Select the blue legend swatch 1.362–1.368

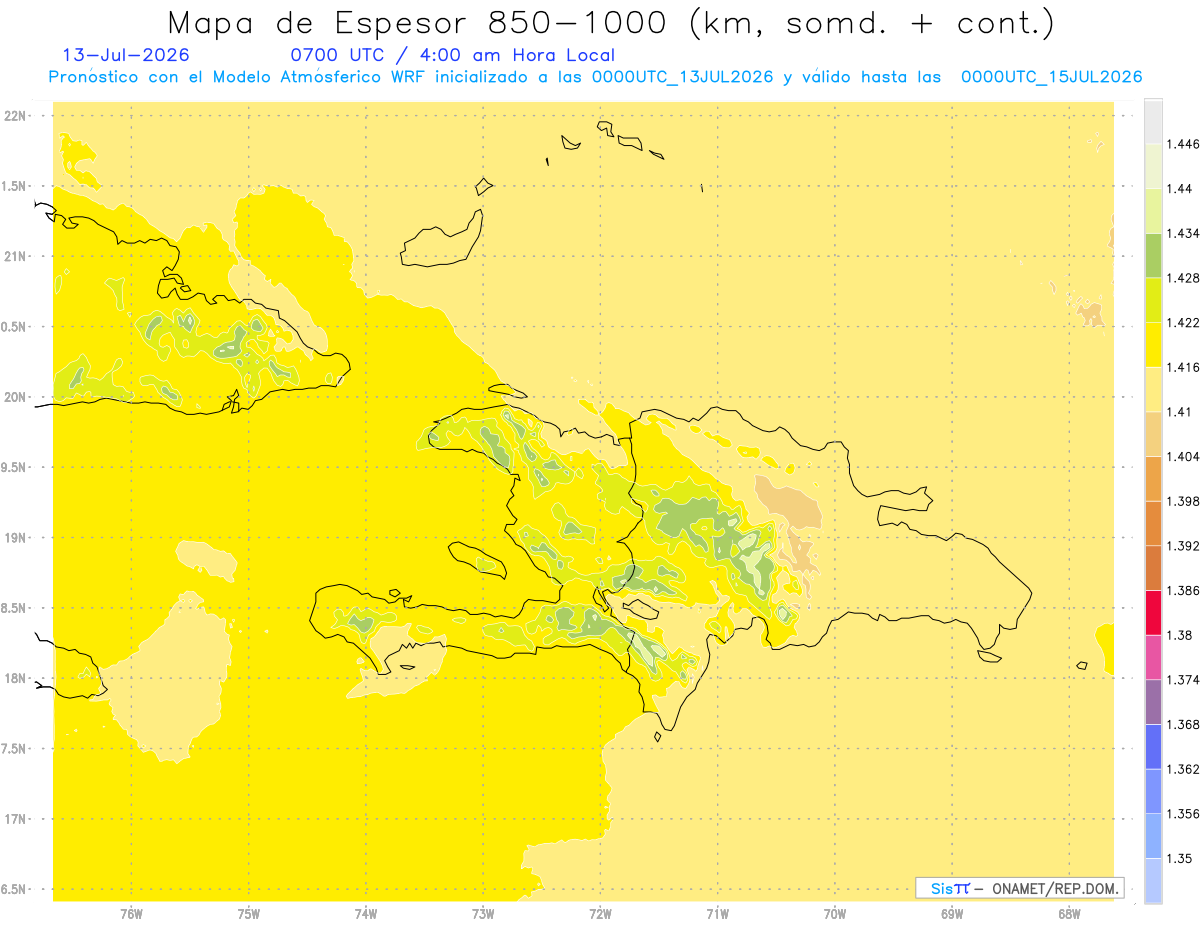(1153, 747)
